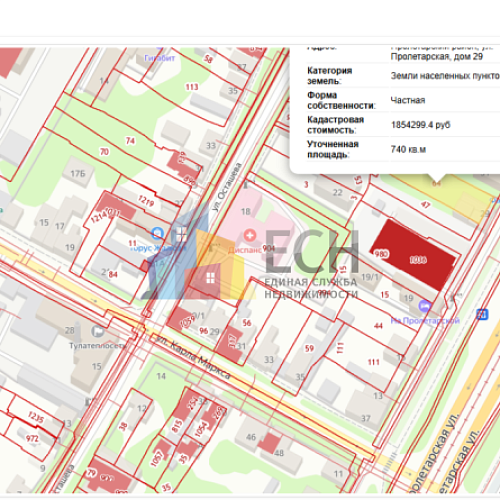Select parcel number 96

[203, 331]
